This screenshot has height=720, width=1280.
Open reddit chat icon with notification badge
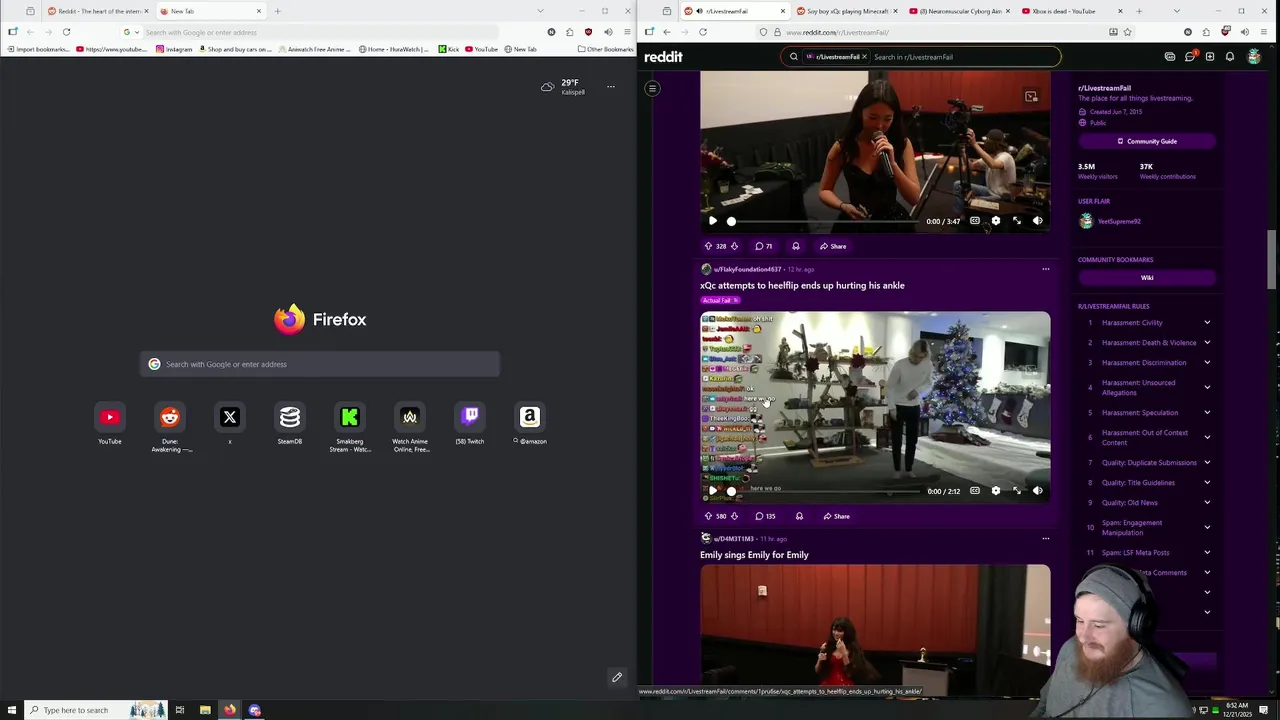tap(1190, 57)
